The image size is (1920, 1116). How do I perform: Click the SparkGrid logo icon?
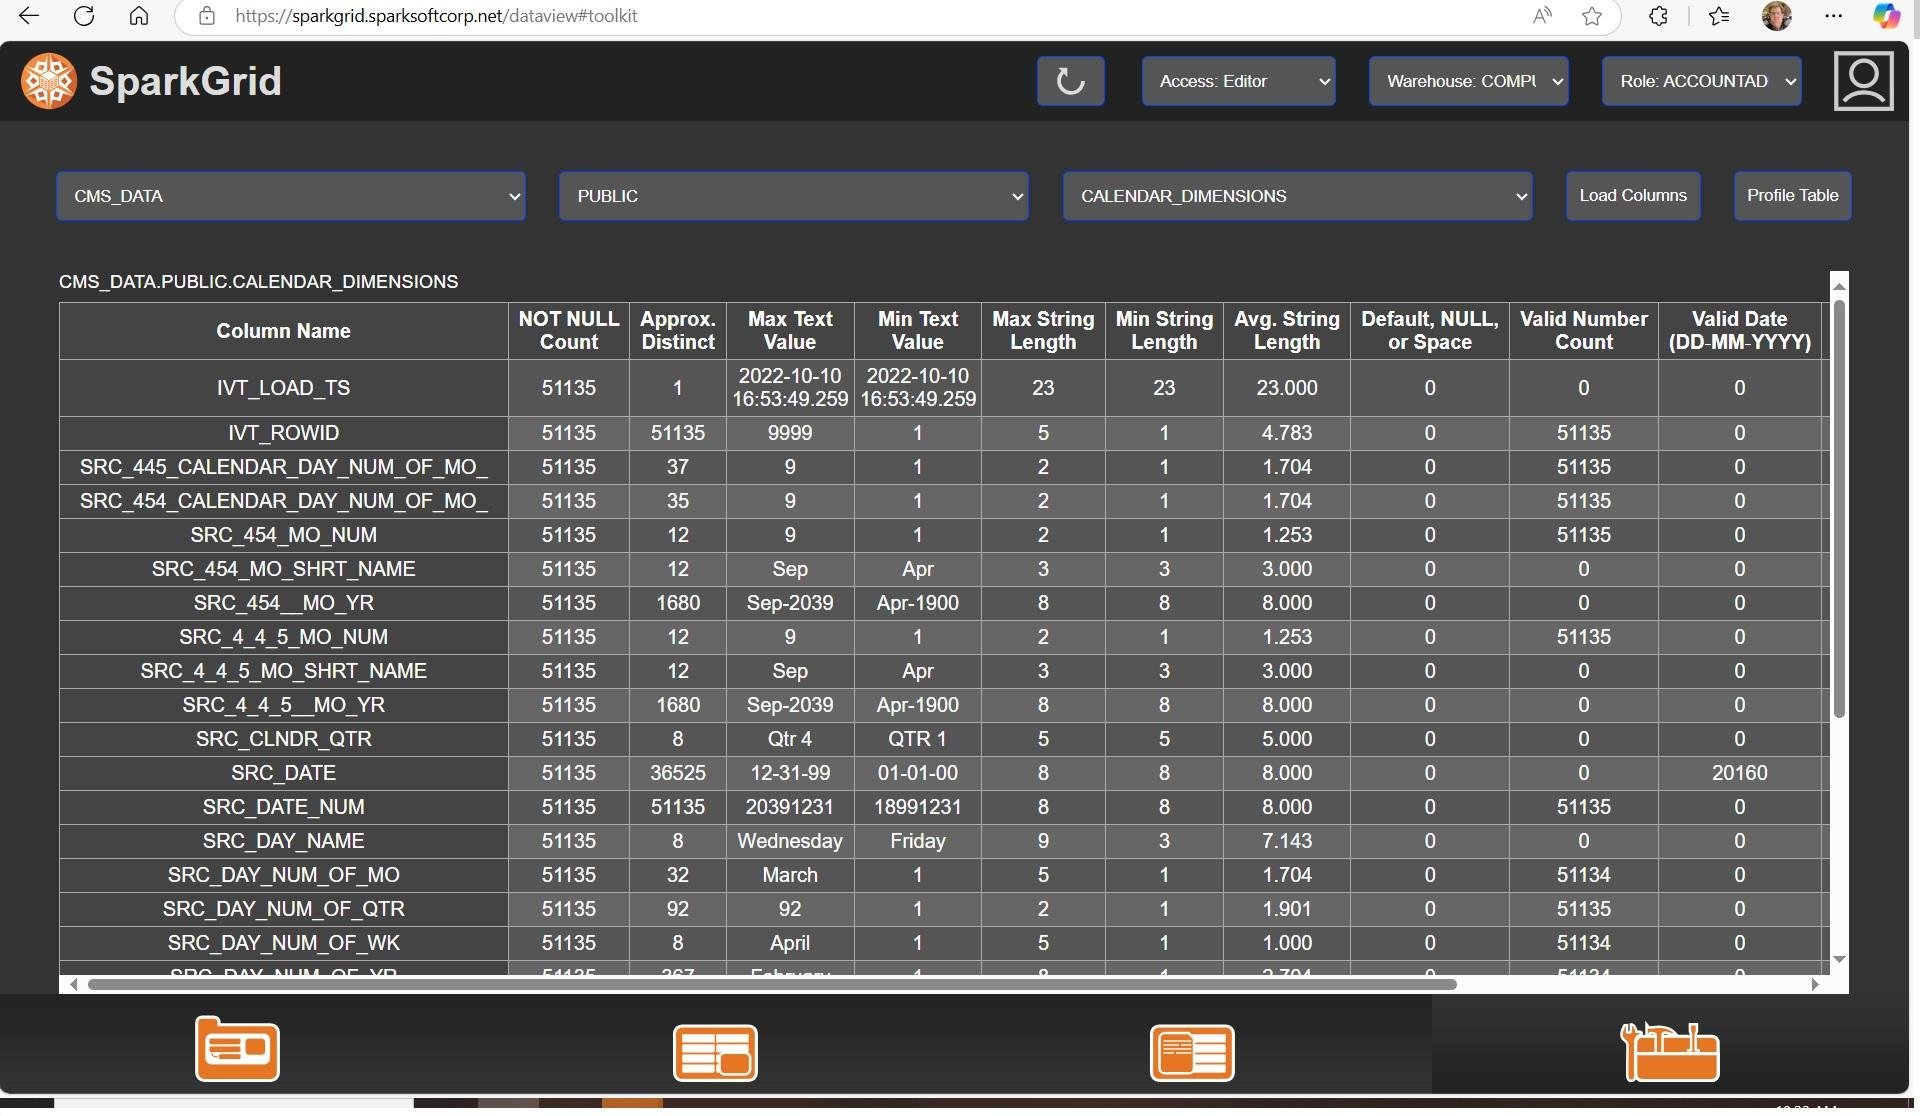coord(48,81)
